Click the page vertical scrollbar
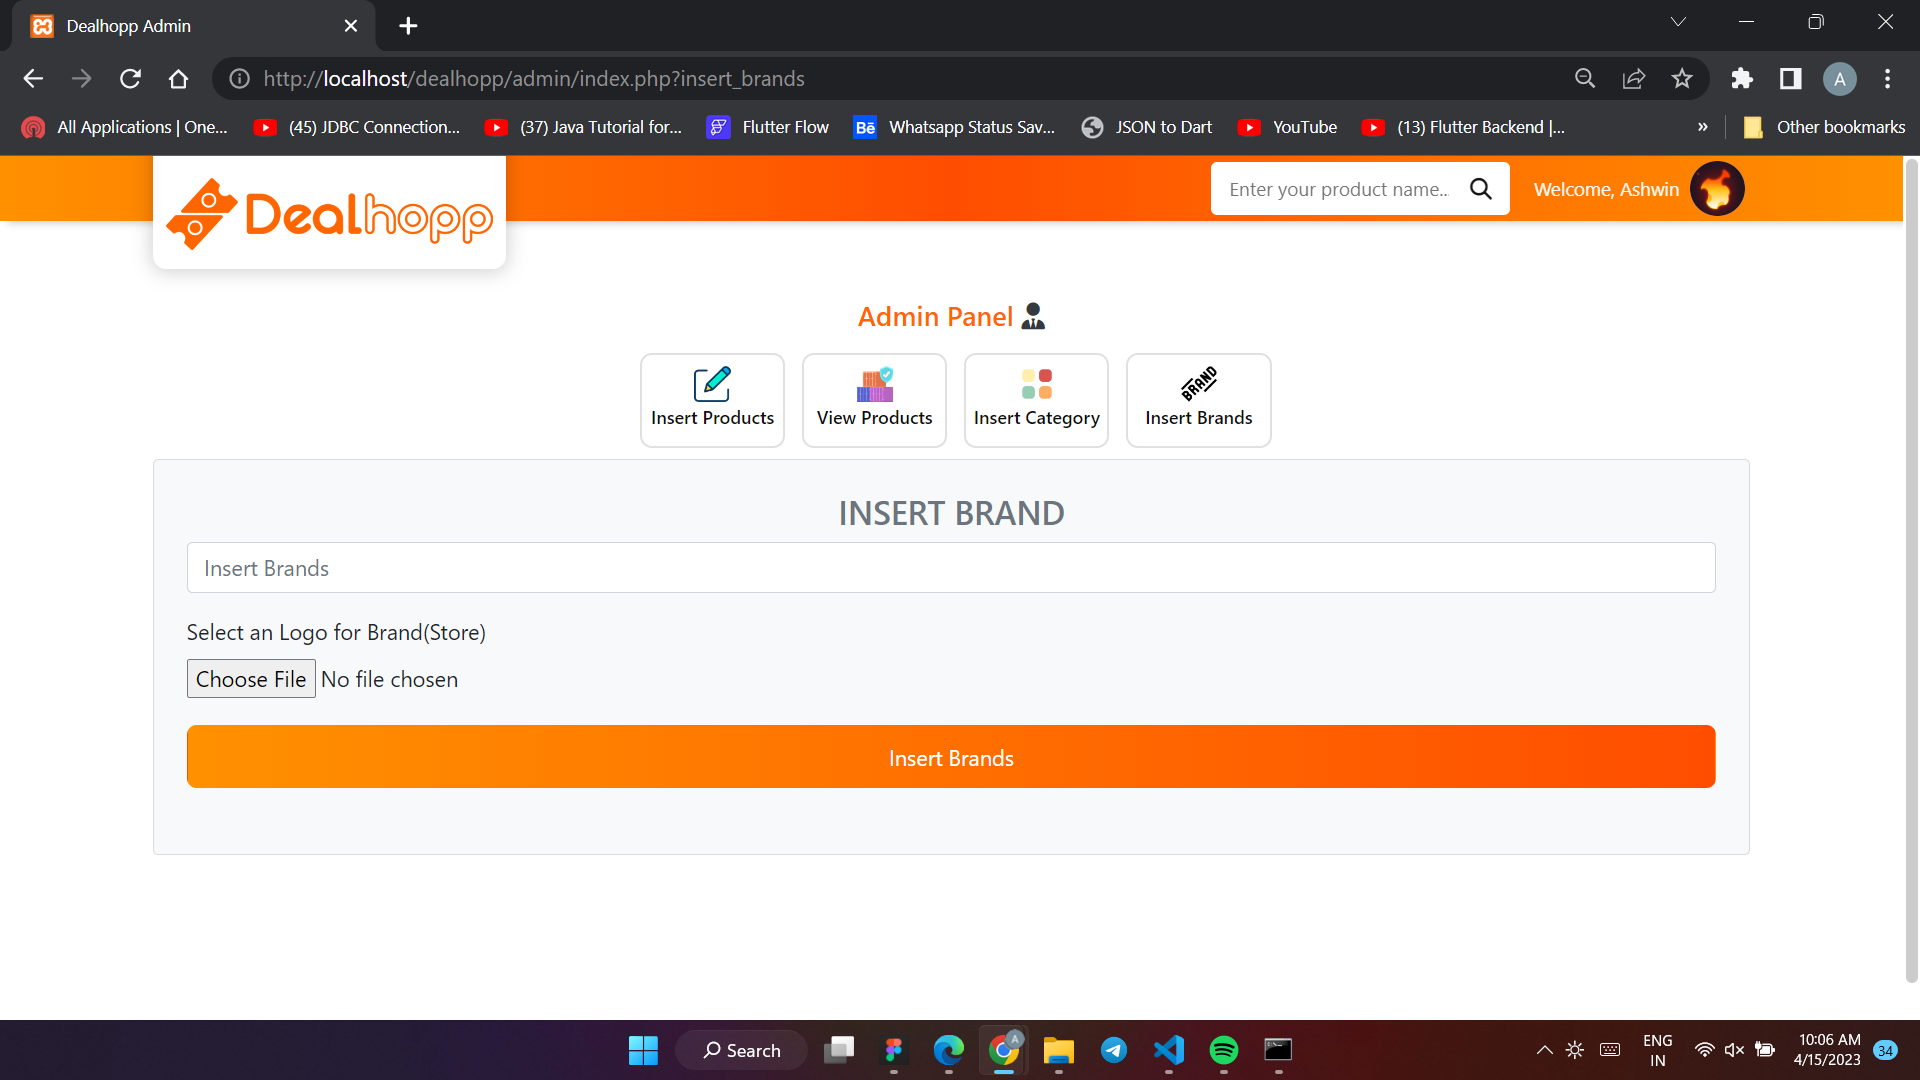The image size is (1920, 1080). tap(1911, 570)
